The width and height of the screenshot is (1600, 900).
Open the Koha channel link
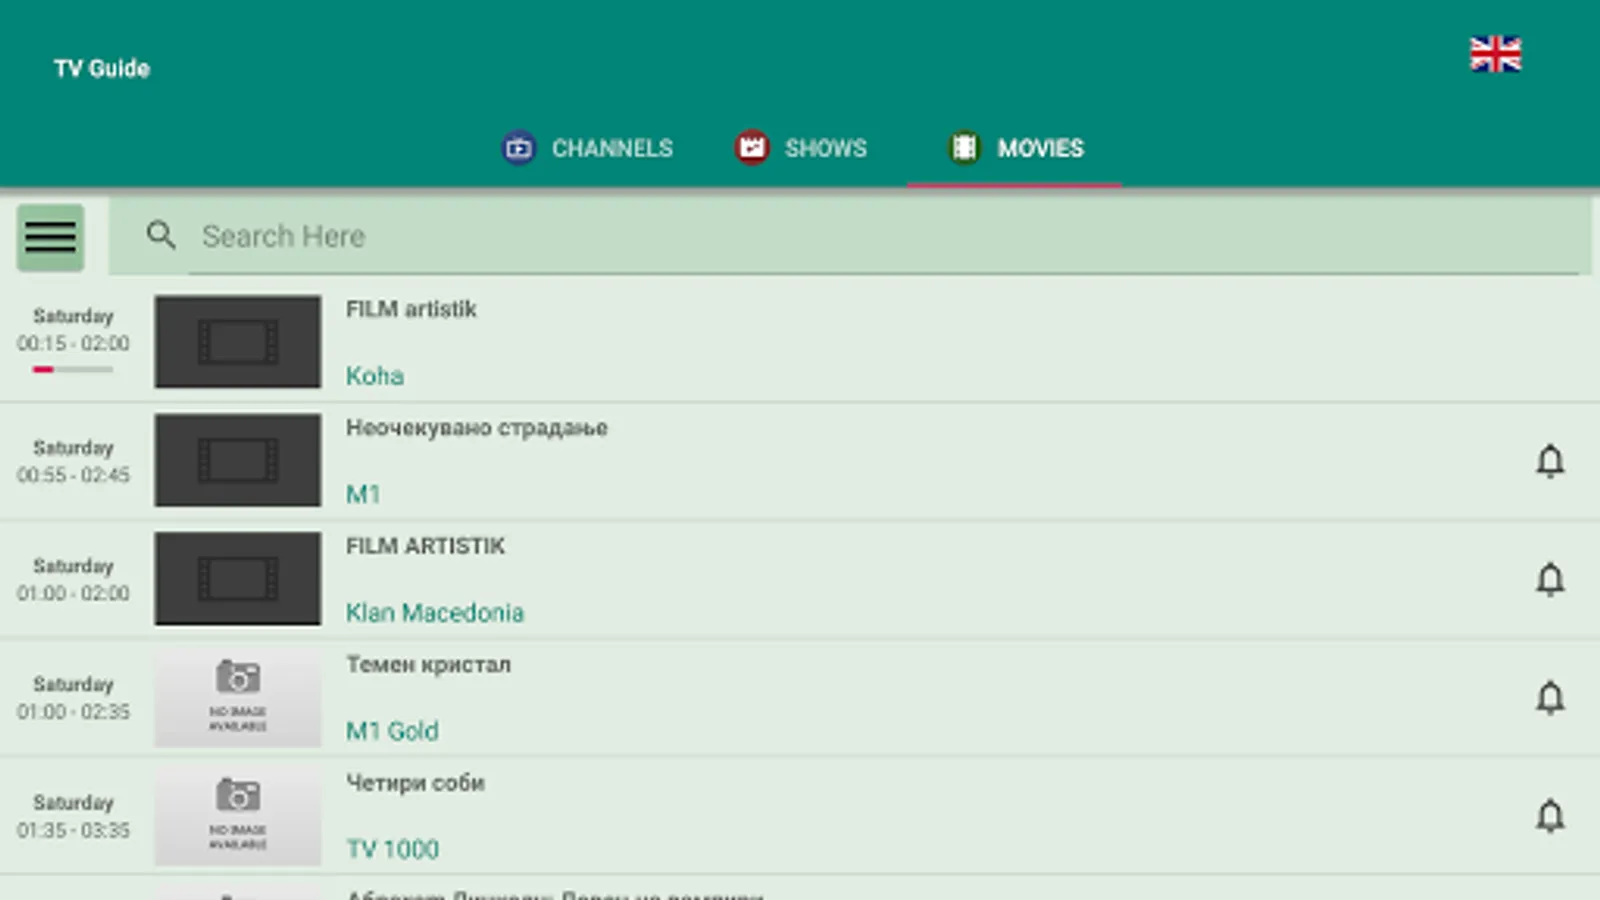point(375,376)
